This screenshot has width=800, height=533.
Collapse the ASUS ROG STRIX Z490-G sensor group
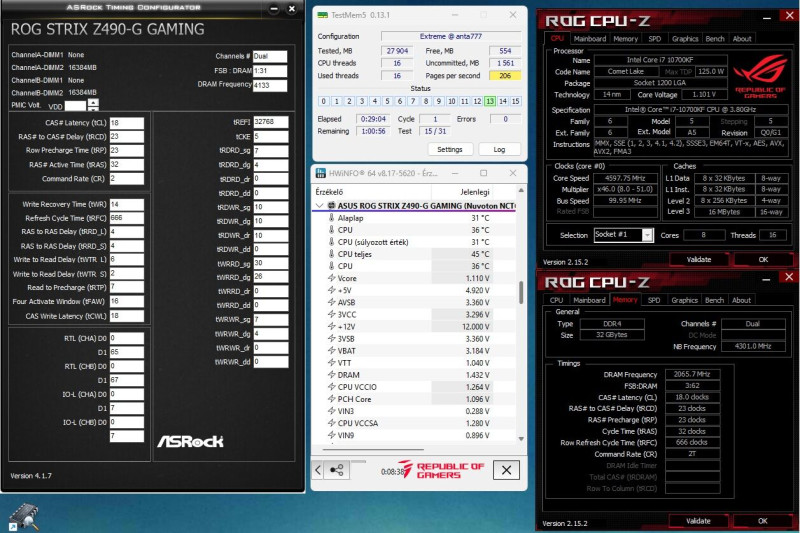point(319,206)
